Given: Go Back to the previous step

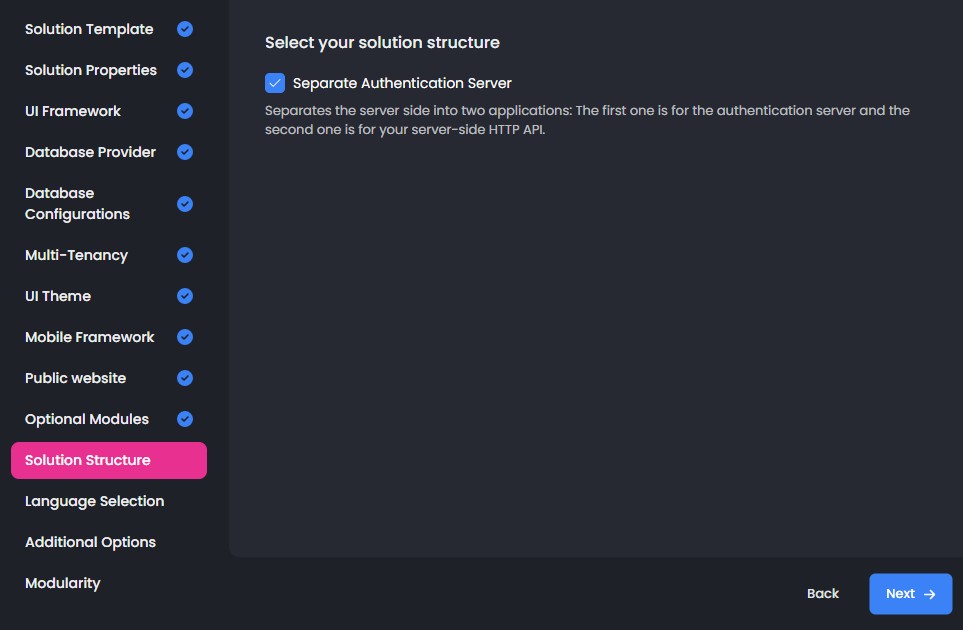Looking at the screenshot, I should [822, 593].
